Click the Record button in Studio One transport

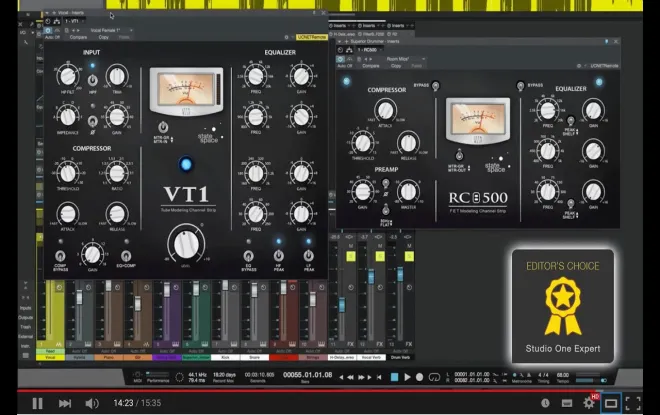click(419, 377)
